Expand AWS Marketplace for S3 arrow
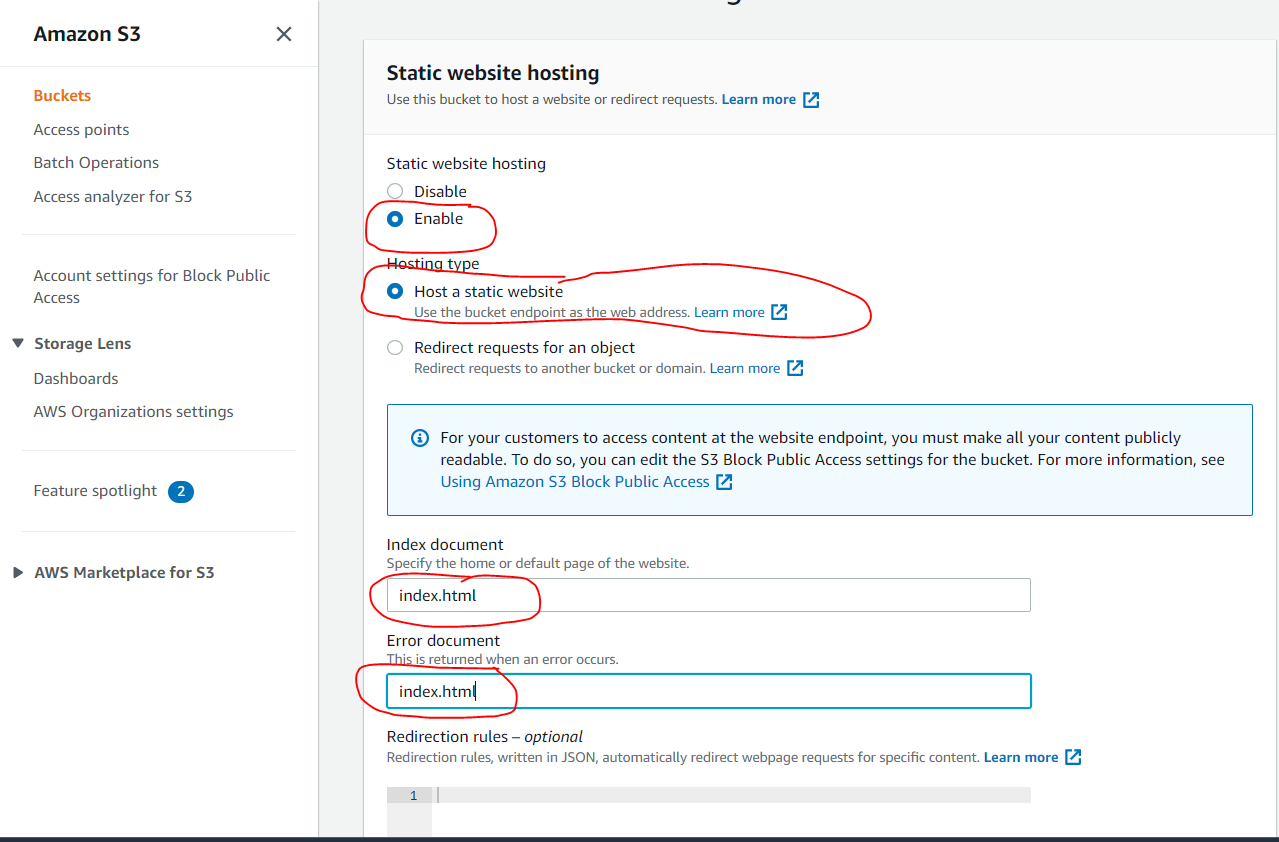Viewport: 1279px width, 842px height. (17, 573)
